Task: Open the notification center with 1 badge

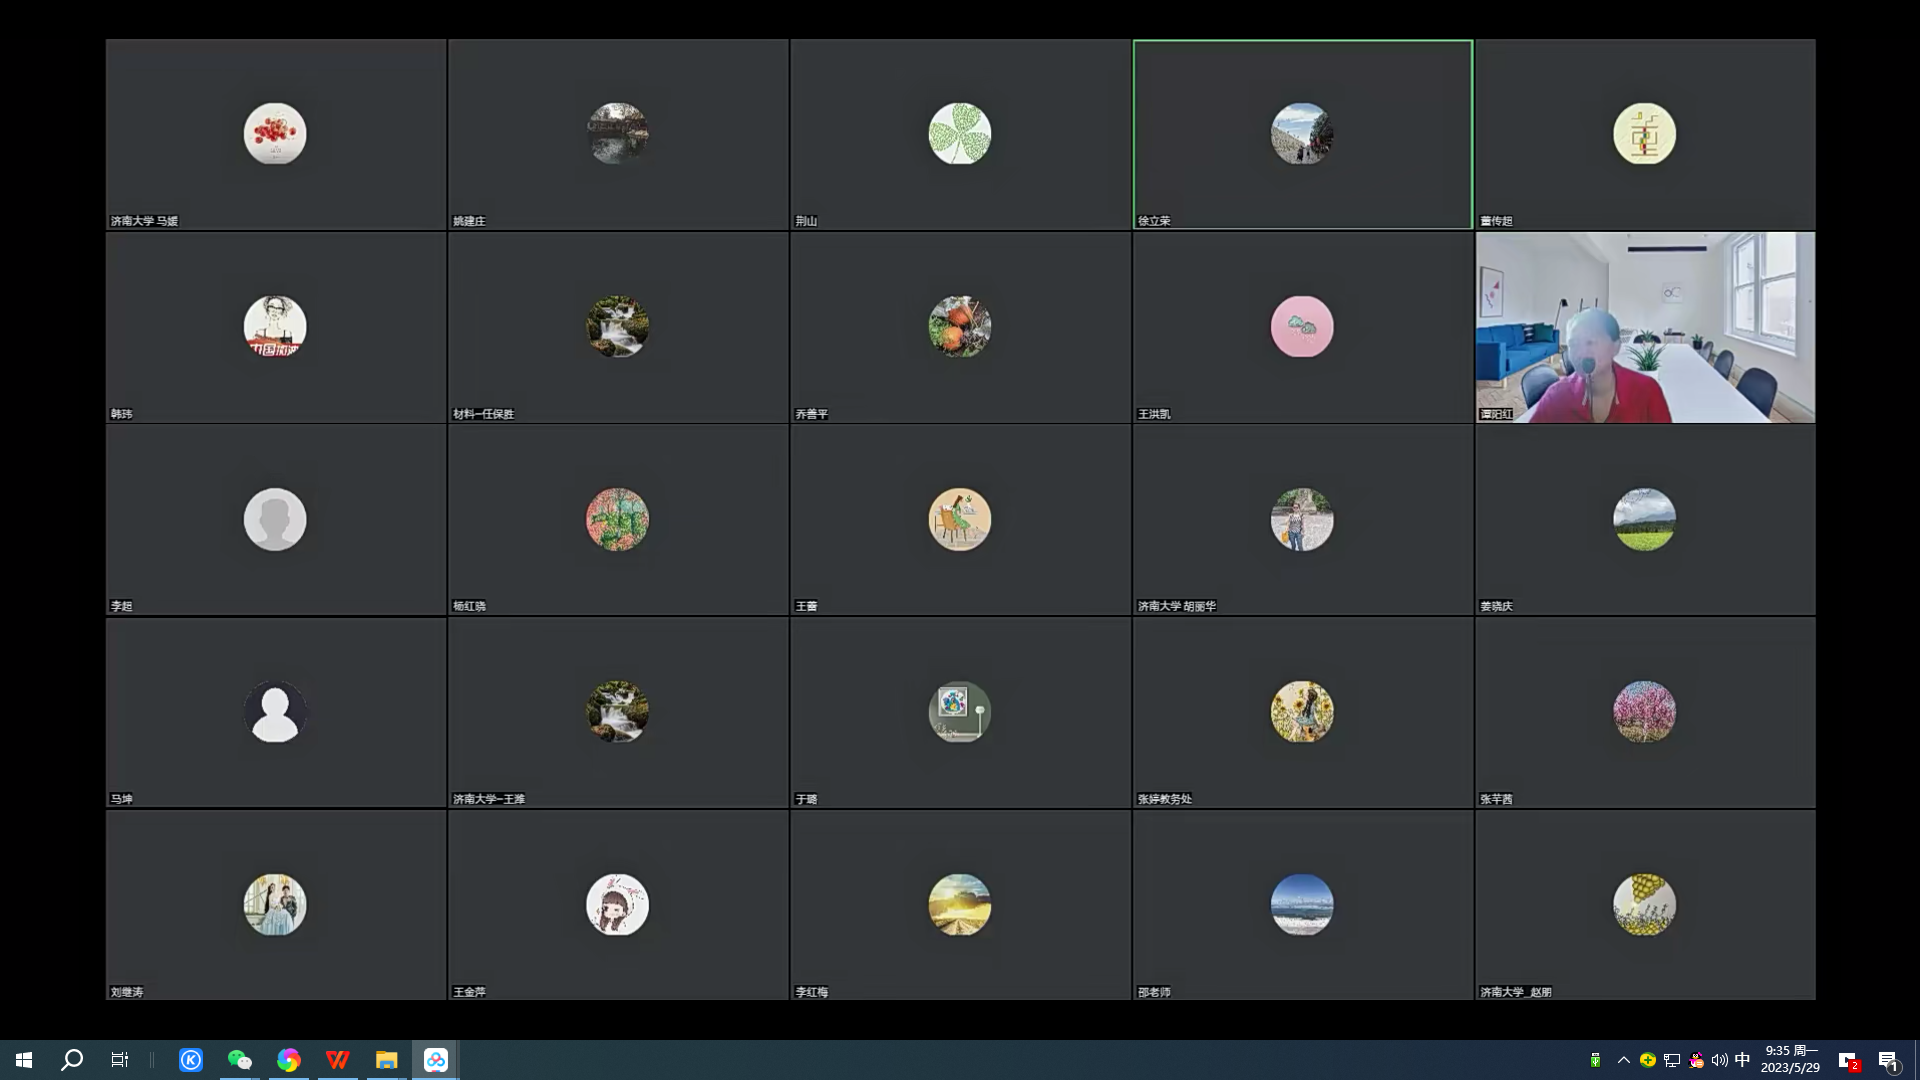Action: [1888, 1061]
